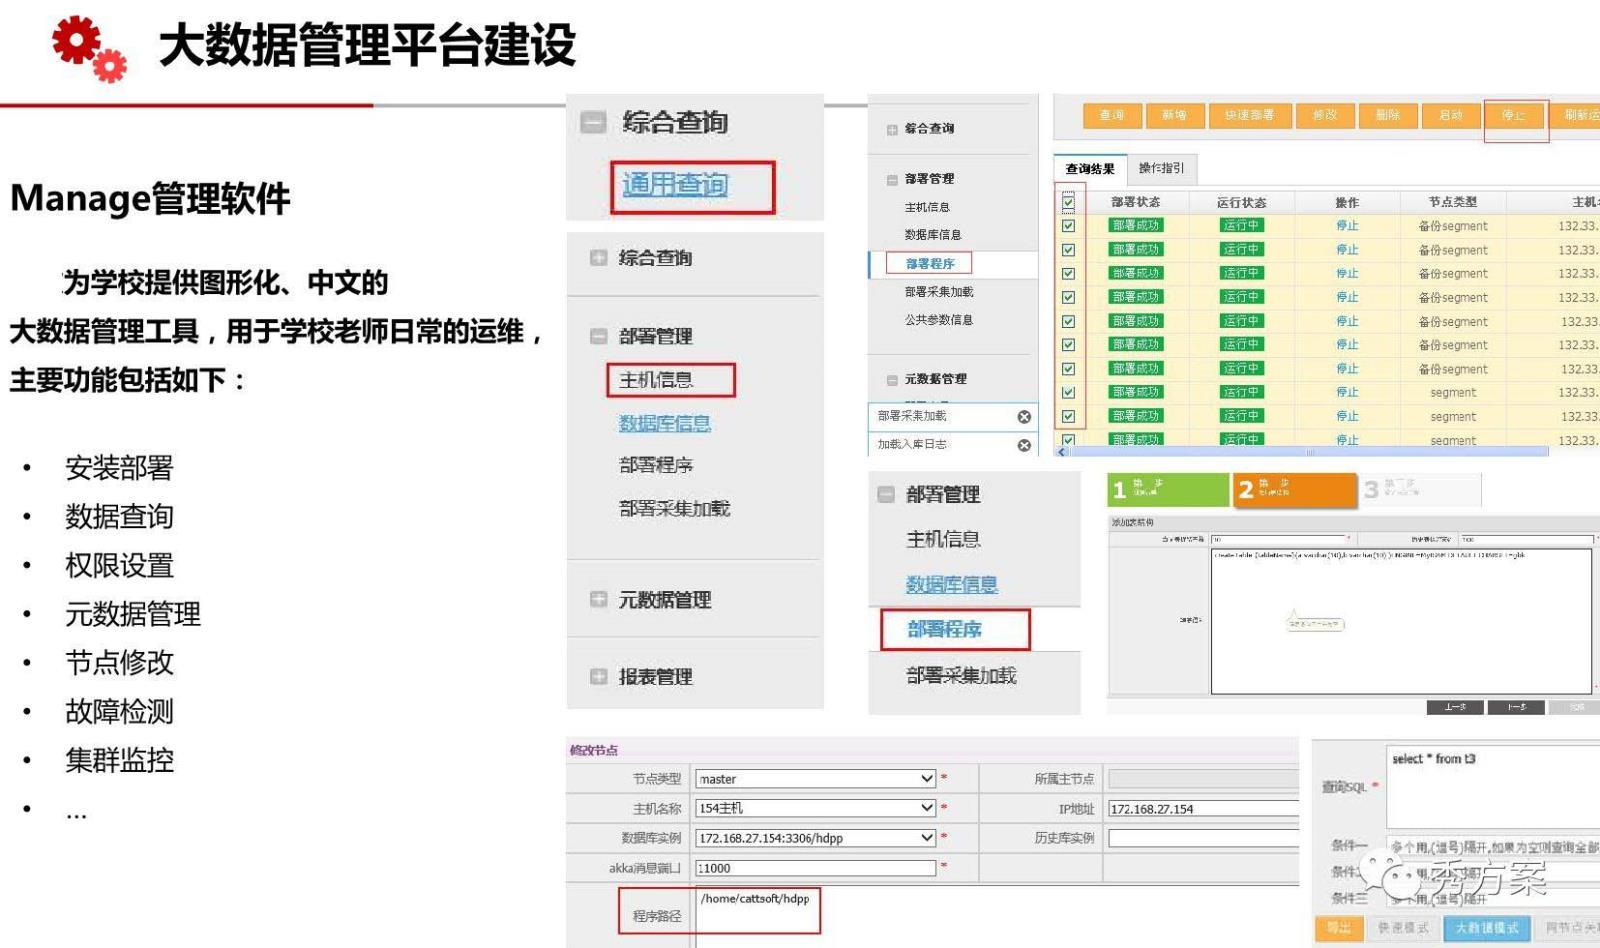The image size is (1600, 948).
Task: Open the 通用查询 link
Action: [675, 185]
